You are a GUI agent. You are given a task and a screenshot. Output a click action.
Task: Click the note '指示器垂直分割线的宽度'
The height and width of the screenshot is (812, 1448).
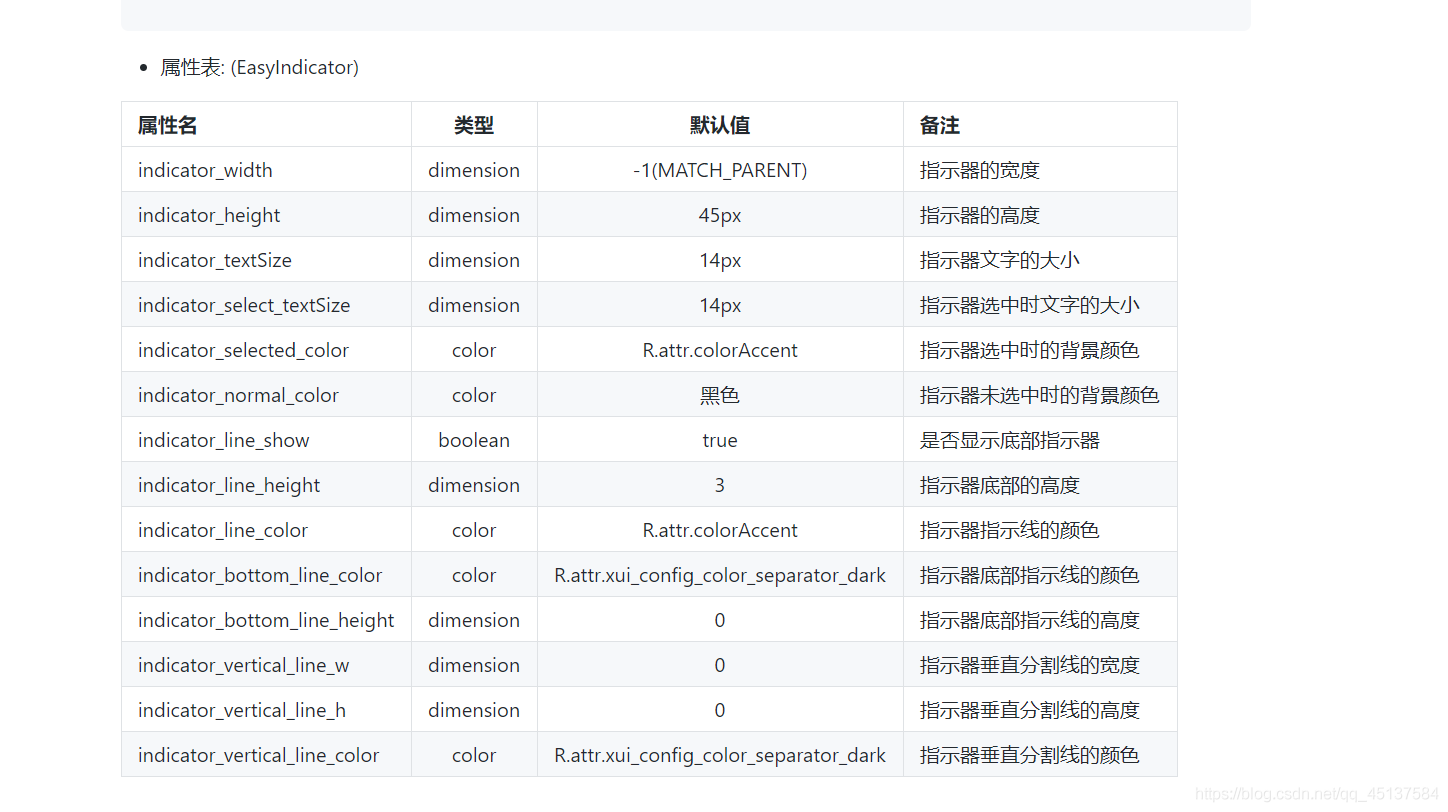pos(1030,665)
